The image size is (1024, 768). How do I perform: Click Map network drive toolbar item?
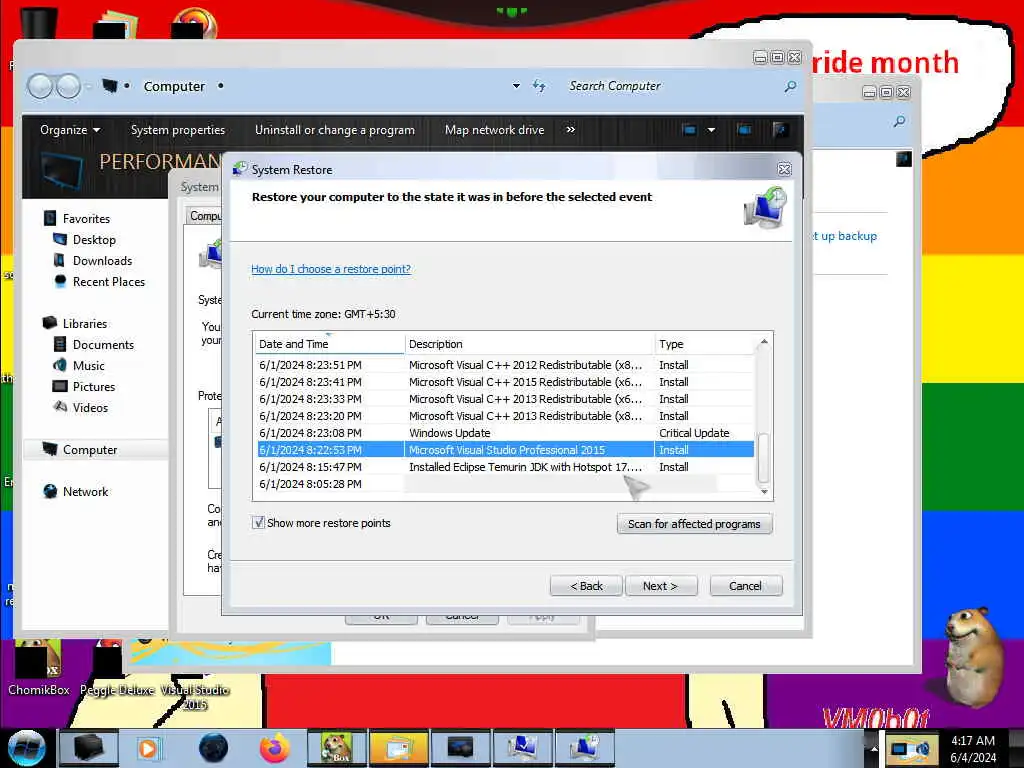tap(494, 130)
